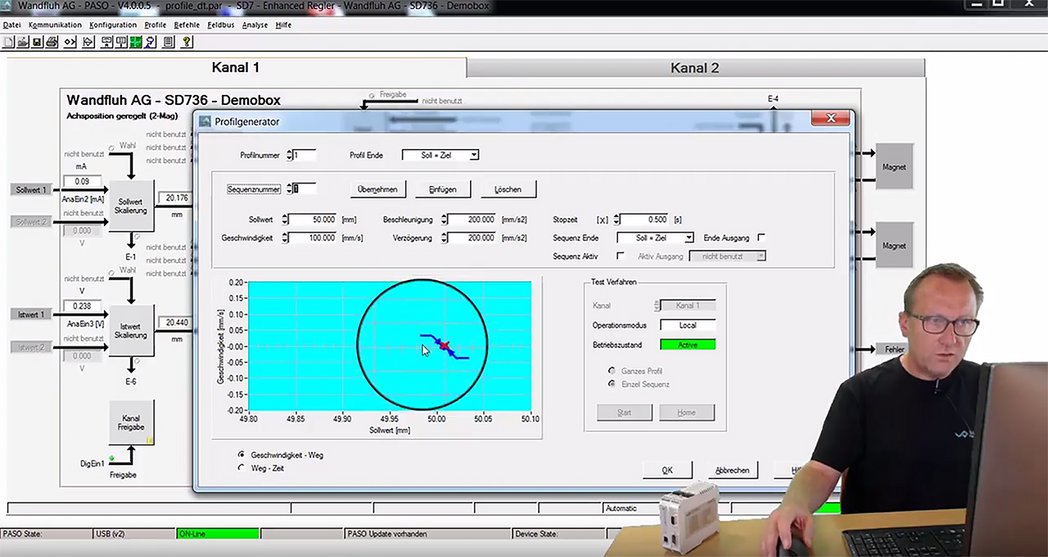Switch to the Kanal 2 tab
This screenshot has width=1048, height=557.
[x=695, y=68]
